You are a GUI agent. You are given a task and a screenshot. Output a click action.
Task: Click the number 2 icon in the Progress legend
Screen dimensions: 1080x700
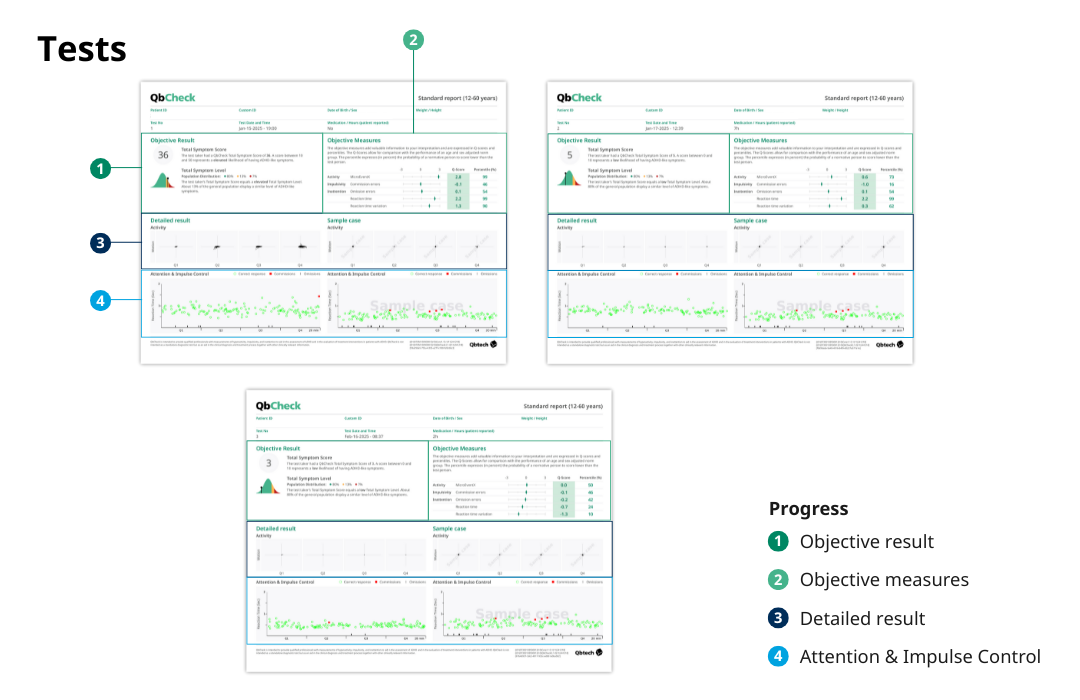click(778, 580)
